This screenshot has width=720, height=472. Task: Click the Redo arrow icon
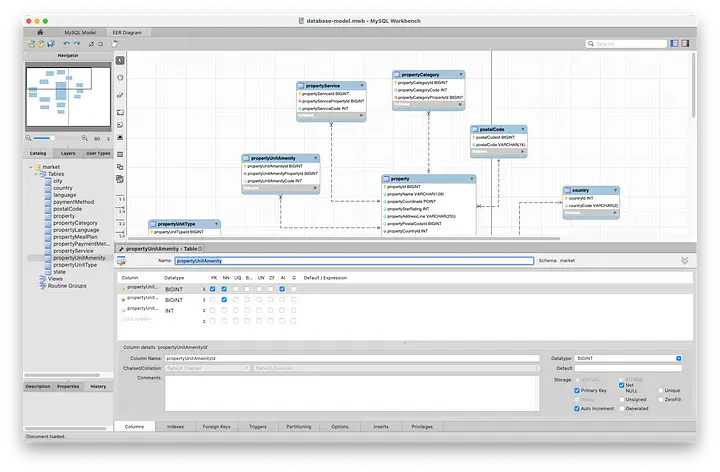[77, 44]
